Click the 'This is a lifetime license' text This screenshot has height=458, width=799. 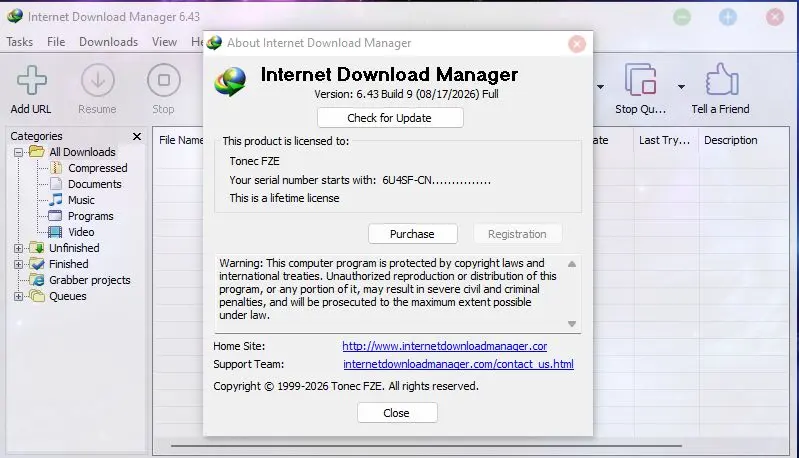point(284,198)
